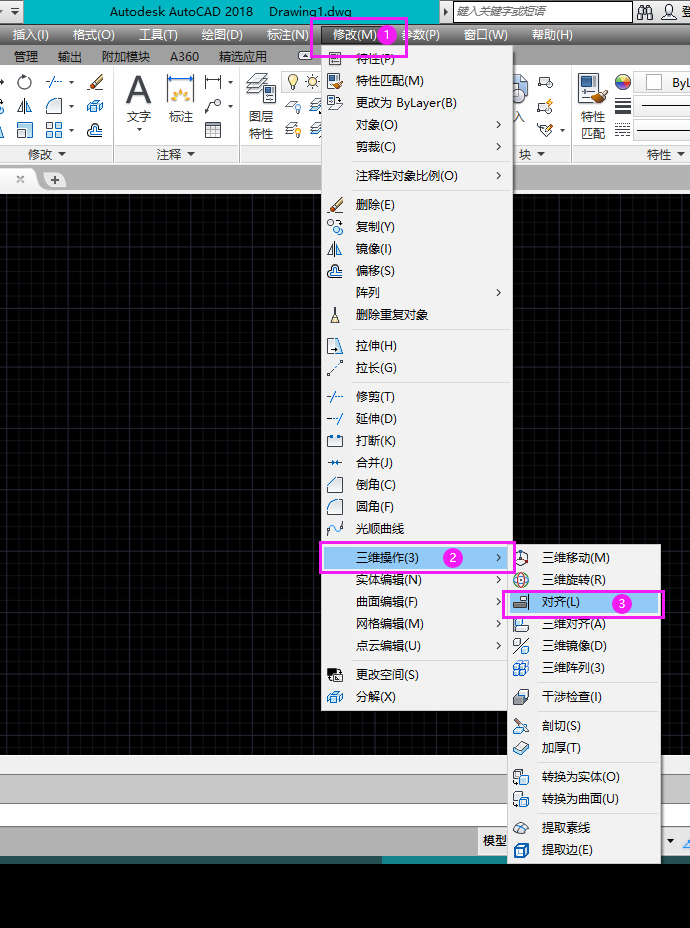Open the 工具(T) menu
The image size is (690, 928).
point(158,35)
